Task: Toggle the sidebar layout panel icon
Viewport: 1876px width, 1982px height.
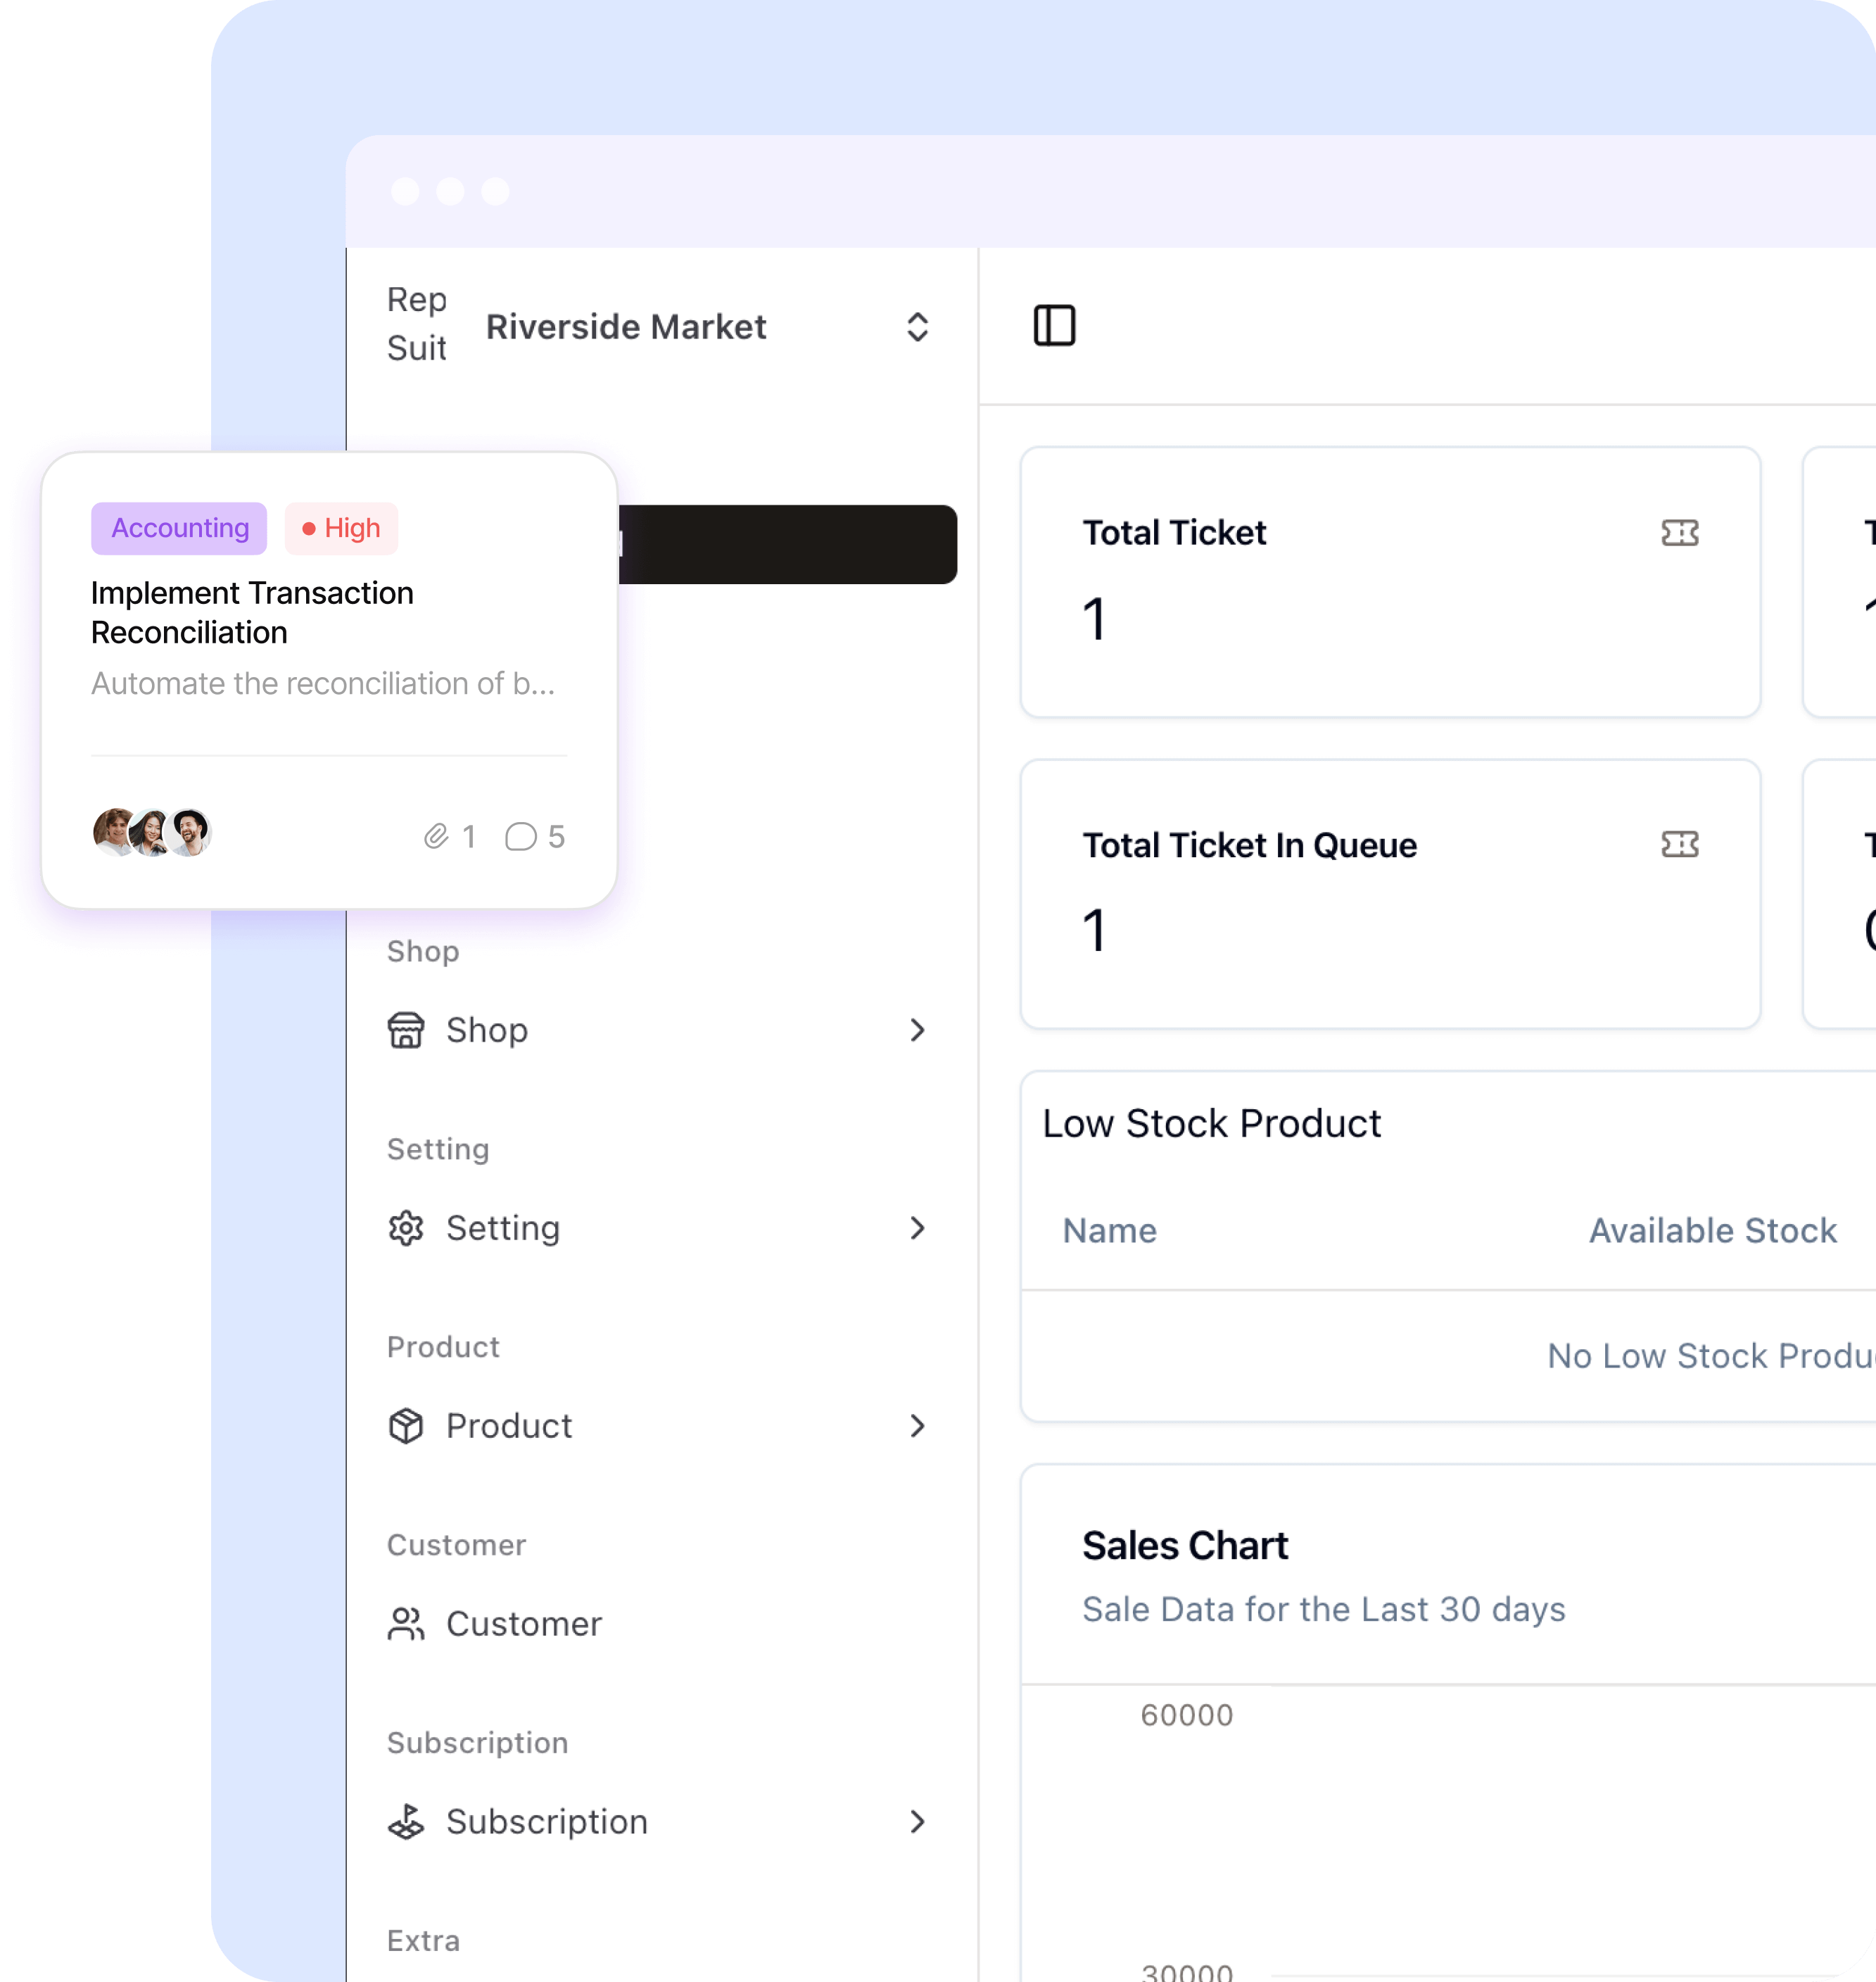Action: 1053,326
